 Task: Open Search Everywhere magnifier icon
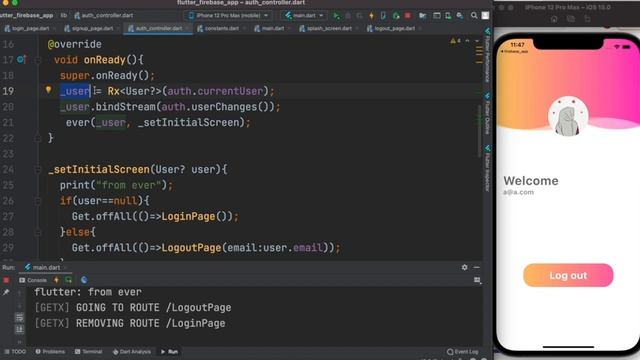click(x=474, y=16)
